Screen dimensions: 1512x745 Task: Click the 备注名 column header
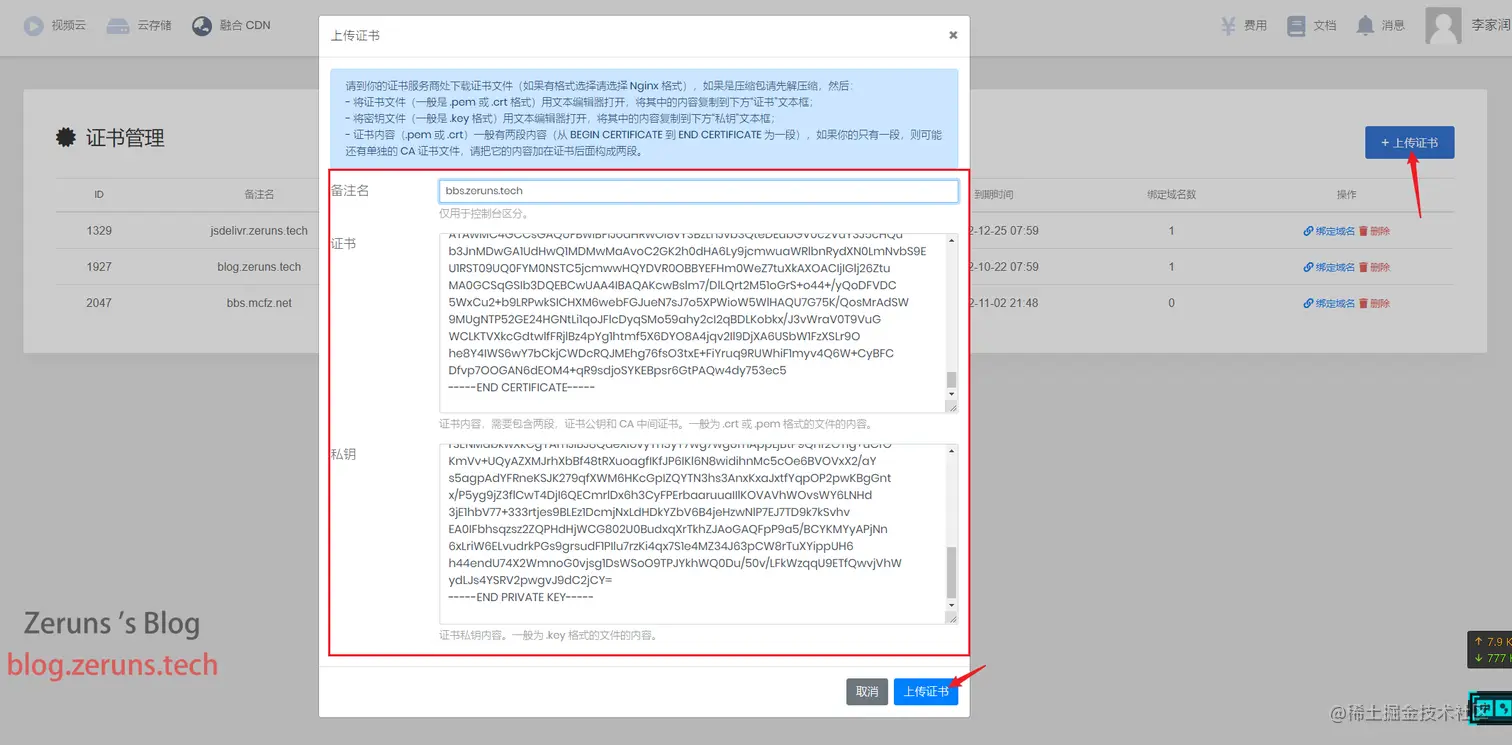click(x=259, y=195)
